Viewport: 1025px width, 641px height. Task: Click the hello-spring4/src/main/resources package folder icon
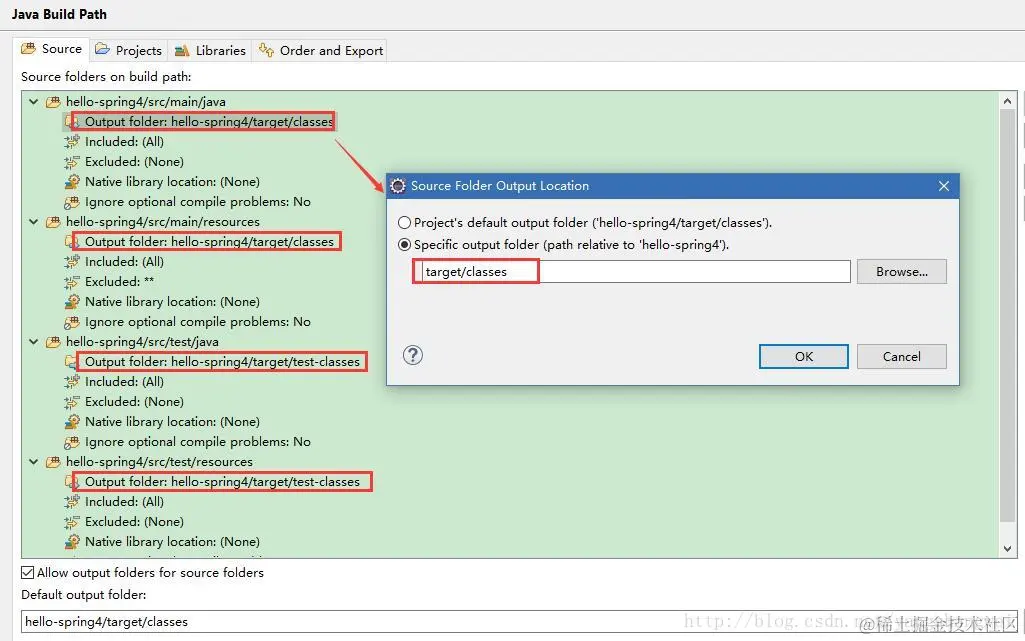53,222
